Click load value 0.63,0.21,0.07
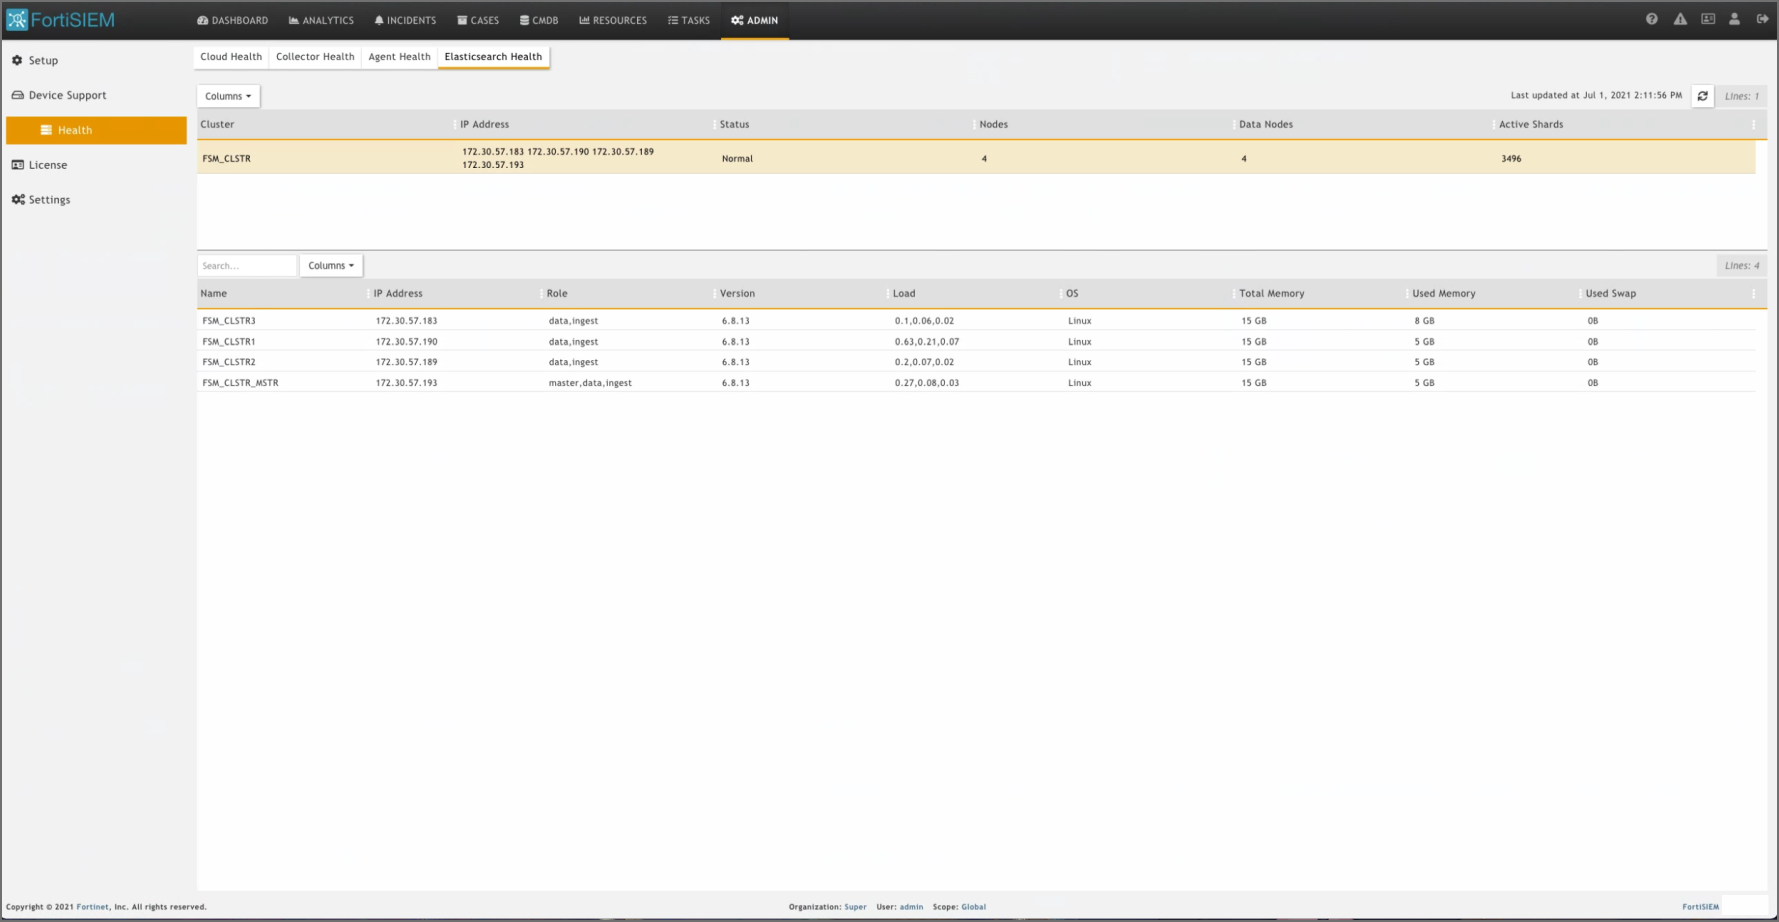 click(x=927, y=342)
